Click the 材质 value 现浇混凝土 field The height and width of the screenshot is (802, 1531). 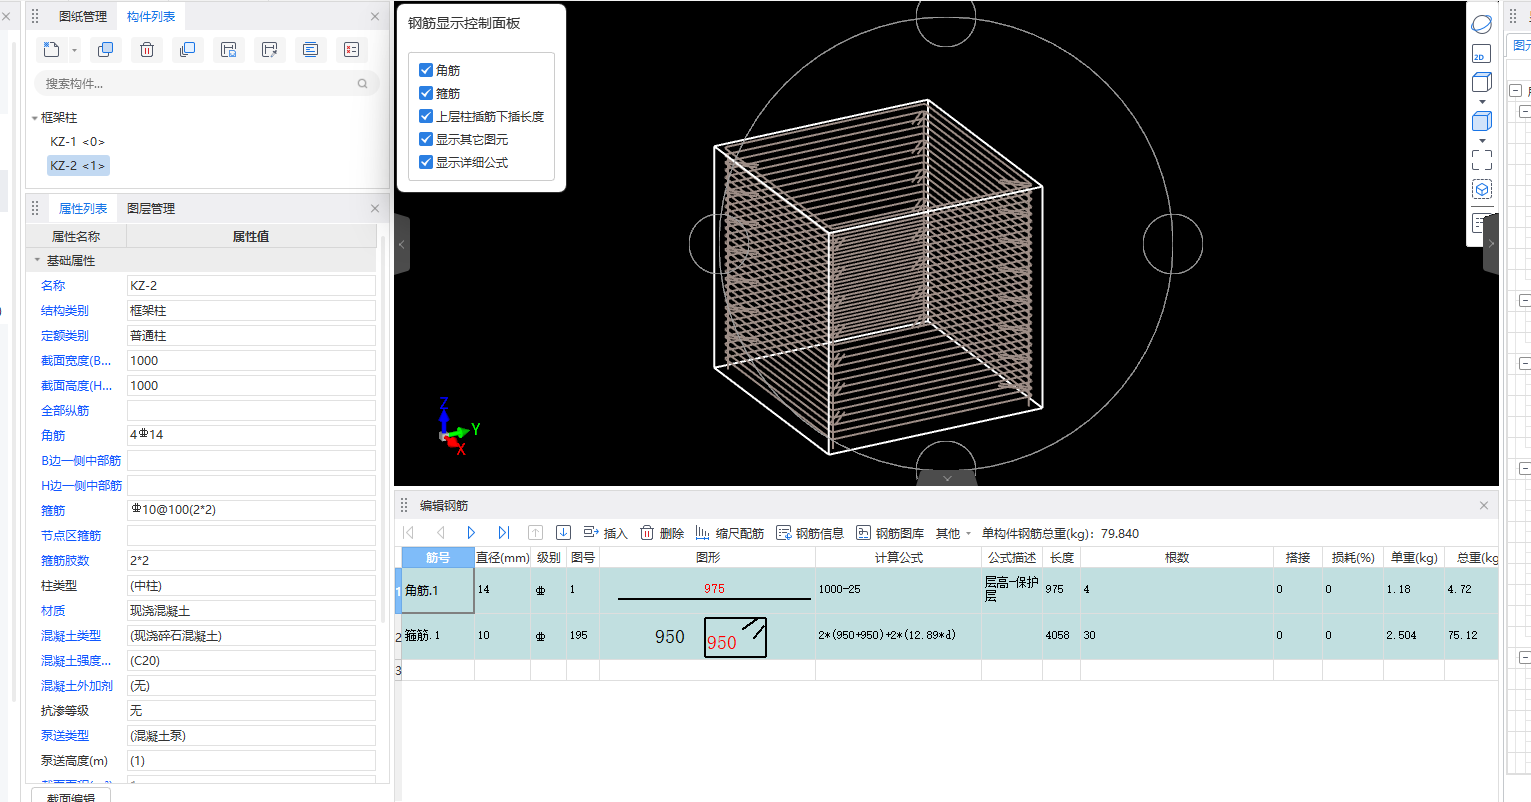(x=251, y=611)
